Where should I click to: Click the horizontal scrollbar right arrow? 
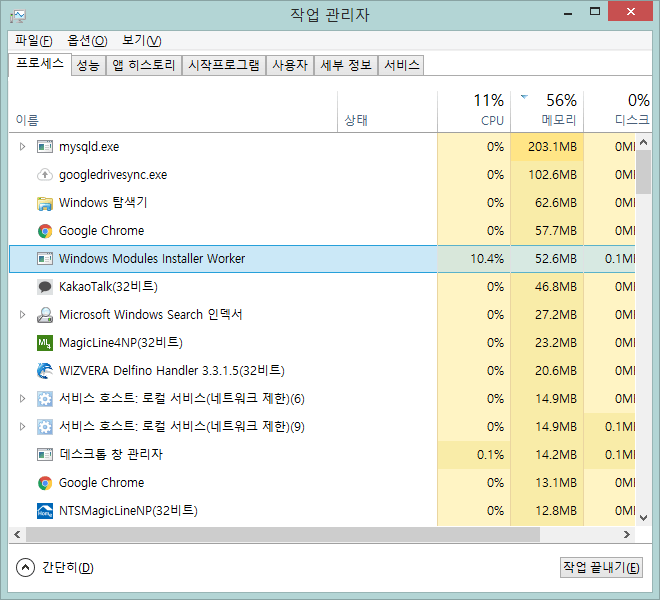[x=626, y=534]
